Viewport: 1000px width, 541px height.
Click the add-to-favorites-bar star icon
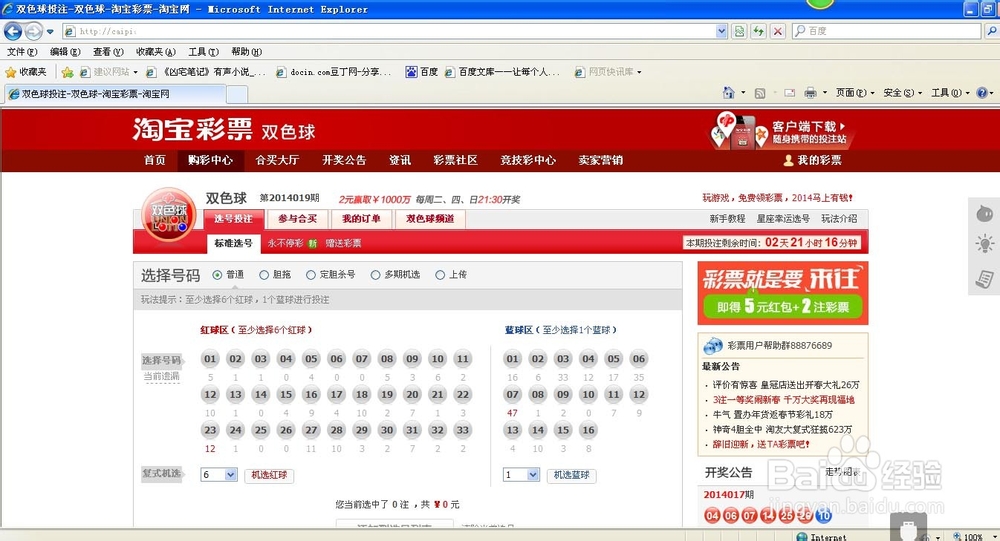(67, 72)
